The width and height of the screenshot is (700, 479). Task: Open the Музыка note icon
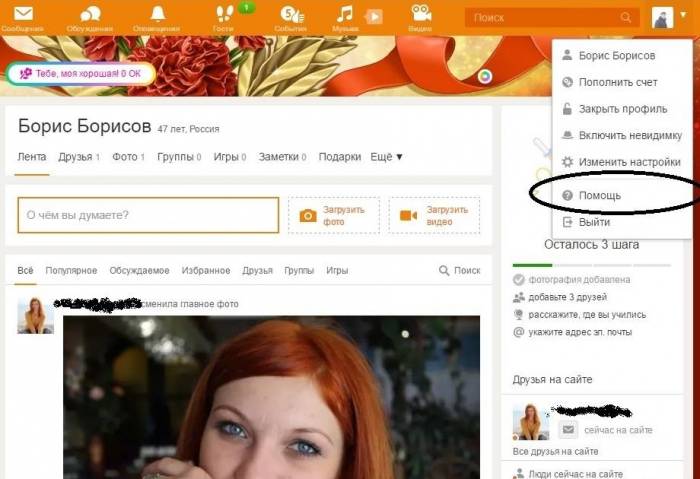344,14
